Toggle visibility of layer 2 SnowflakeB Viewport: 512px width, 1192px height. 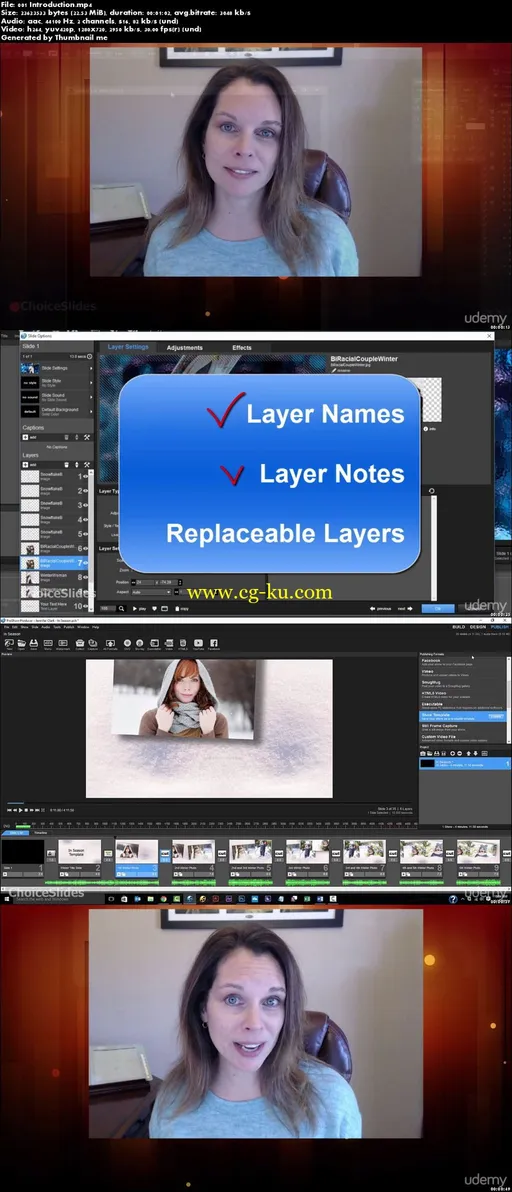87,491
